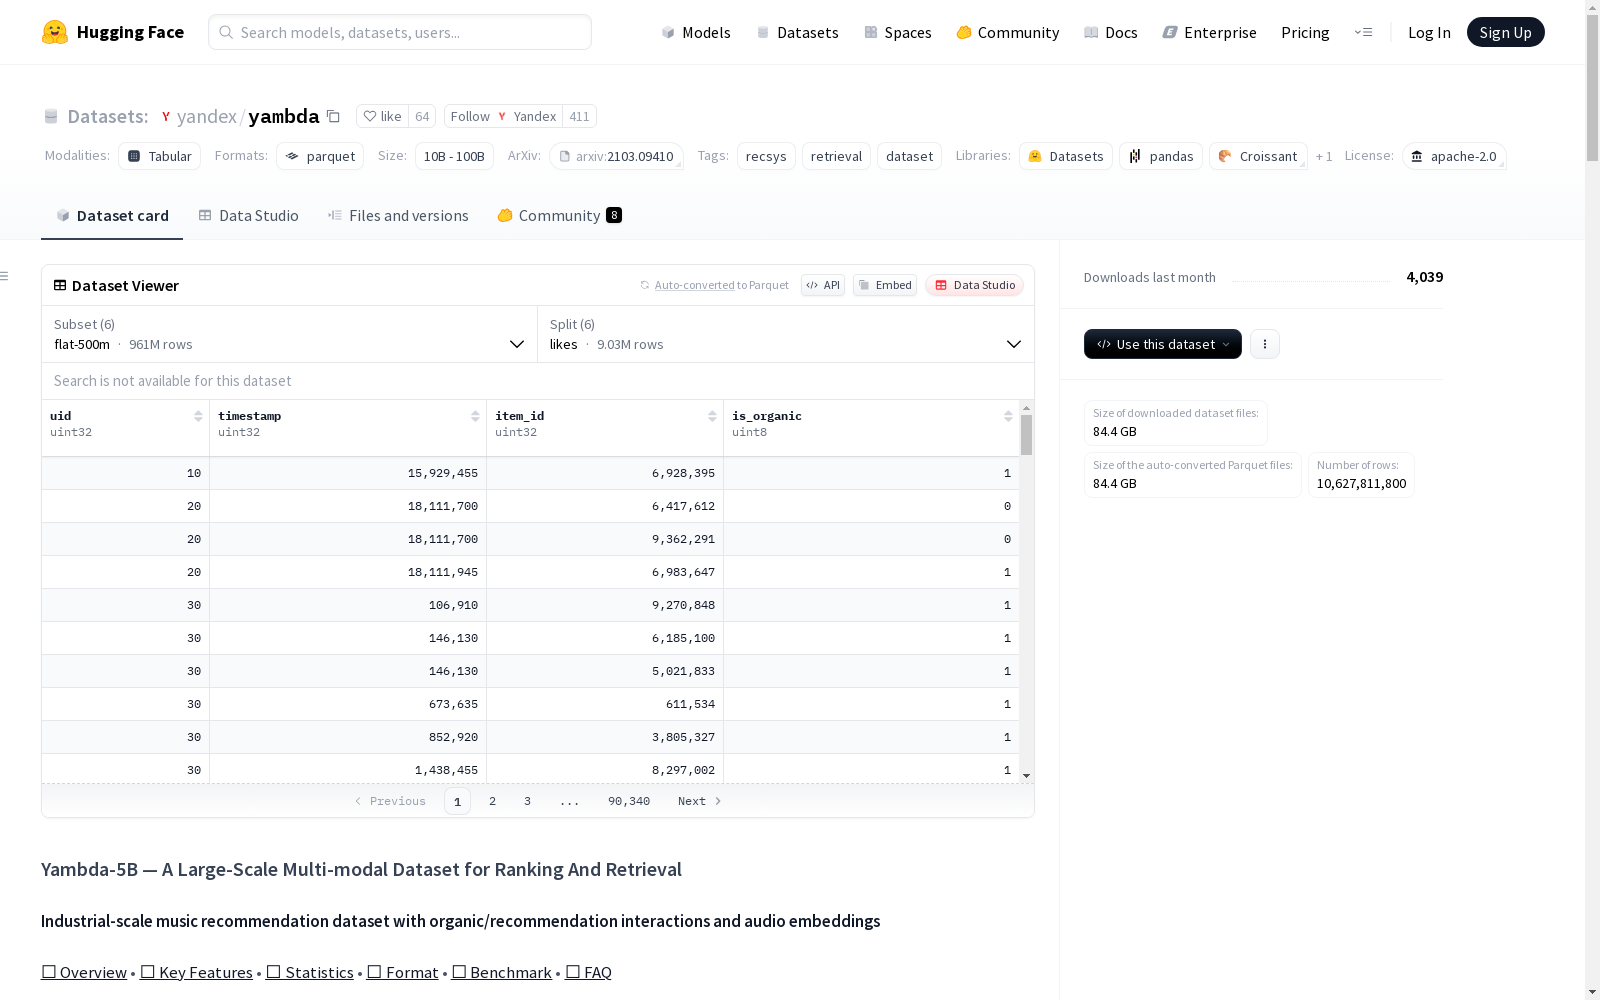This screenshot has width=1600, height=1000.
Task: Click the Datasets stack icon by title
Action: click(x=51, y=116)
